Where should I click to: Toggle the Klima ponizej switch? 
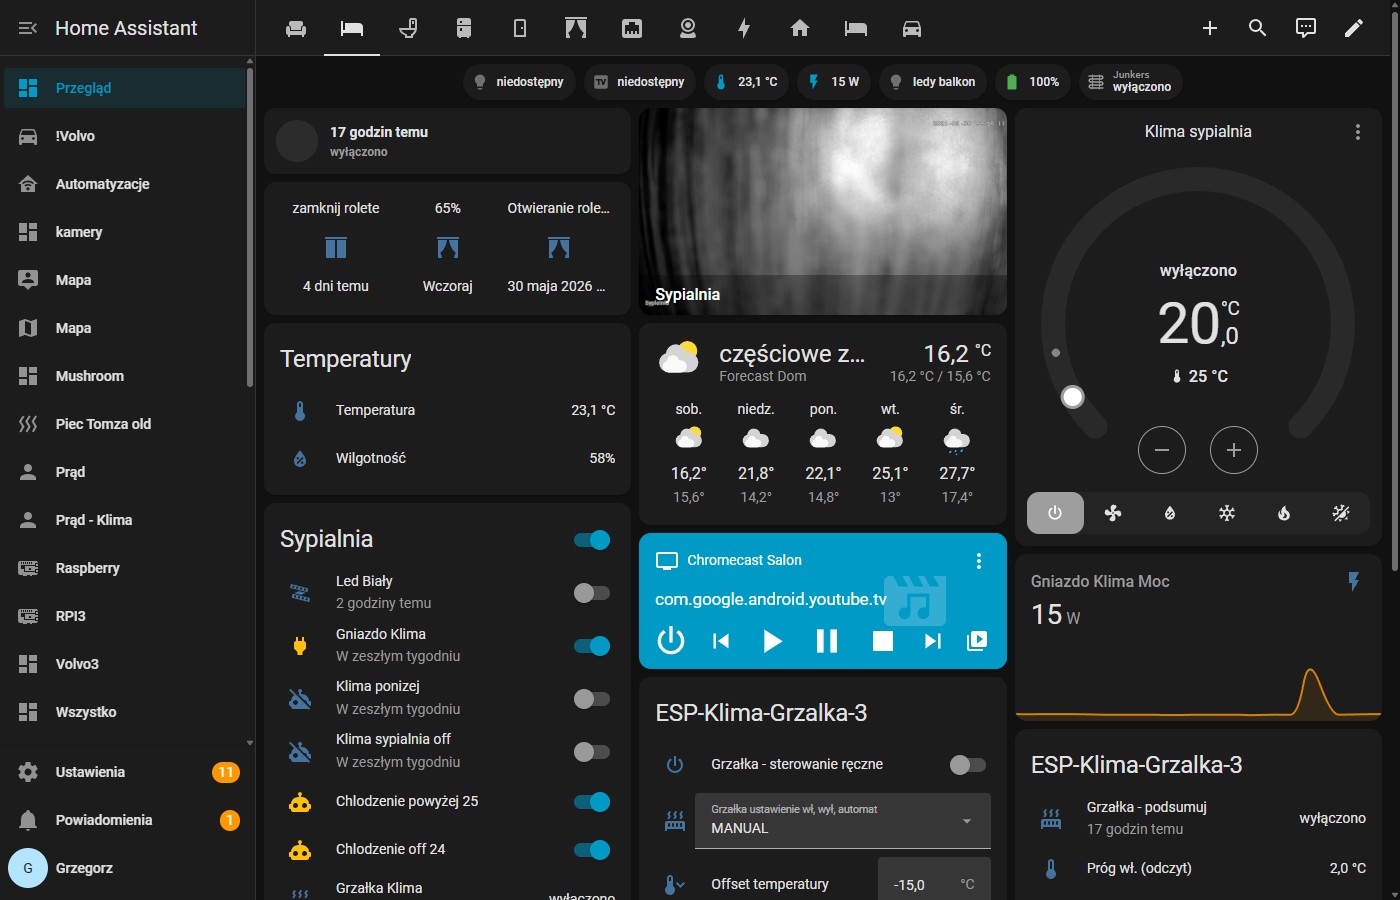pos(592,698)
